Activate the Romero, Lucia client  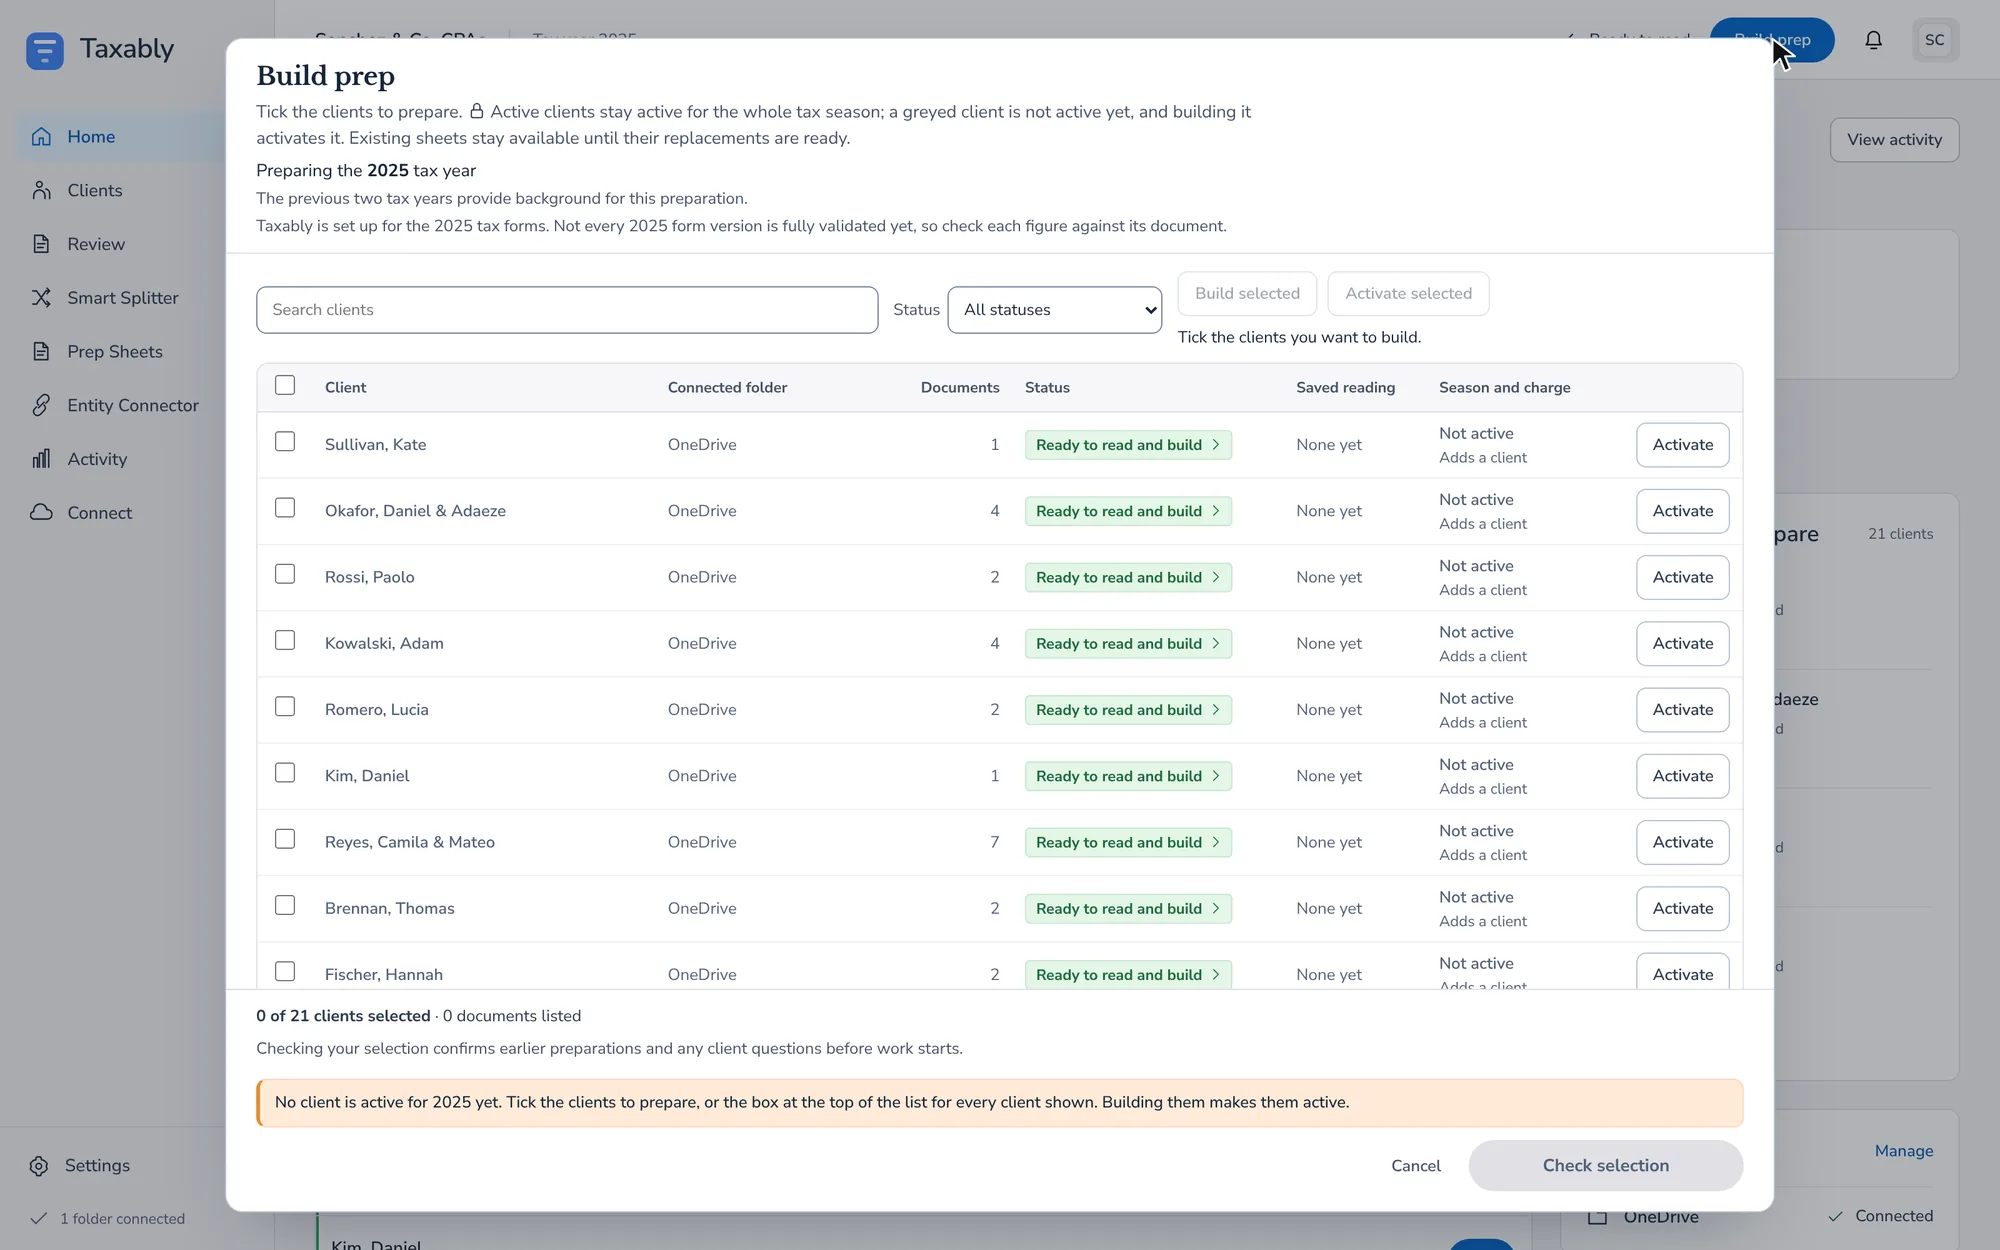(x=1683, y=710)
